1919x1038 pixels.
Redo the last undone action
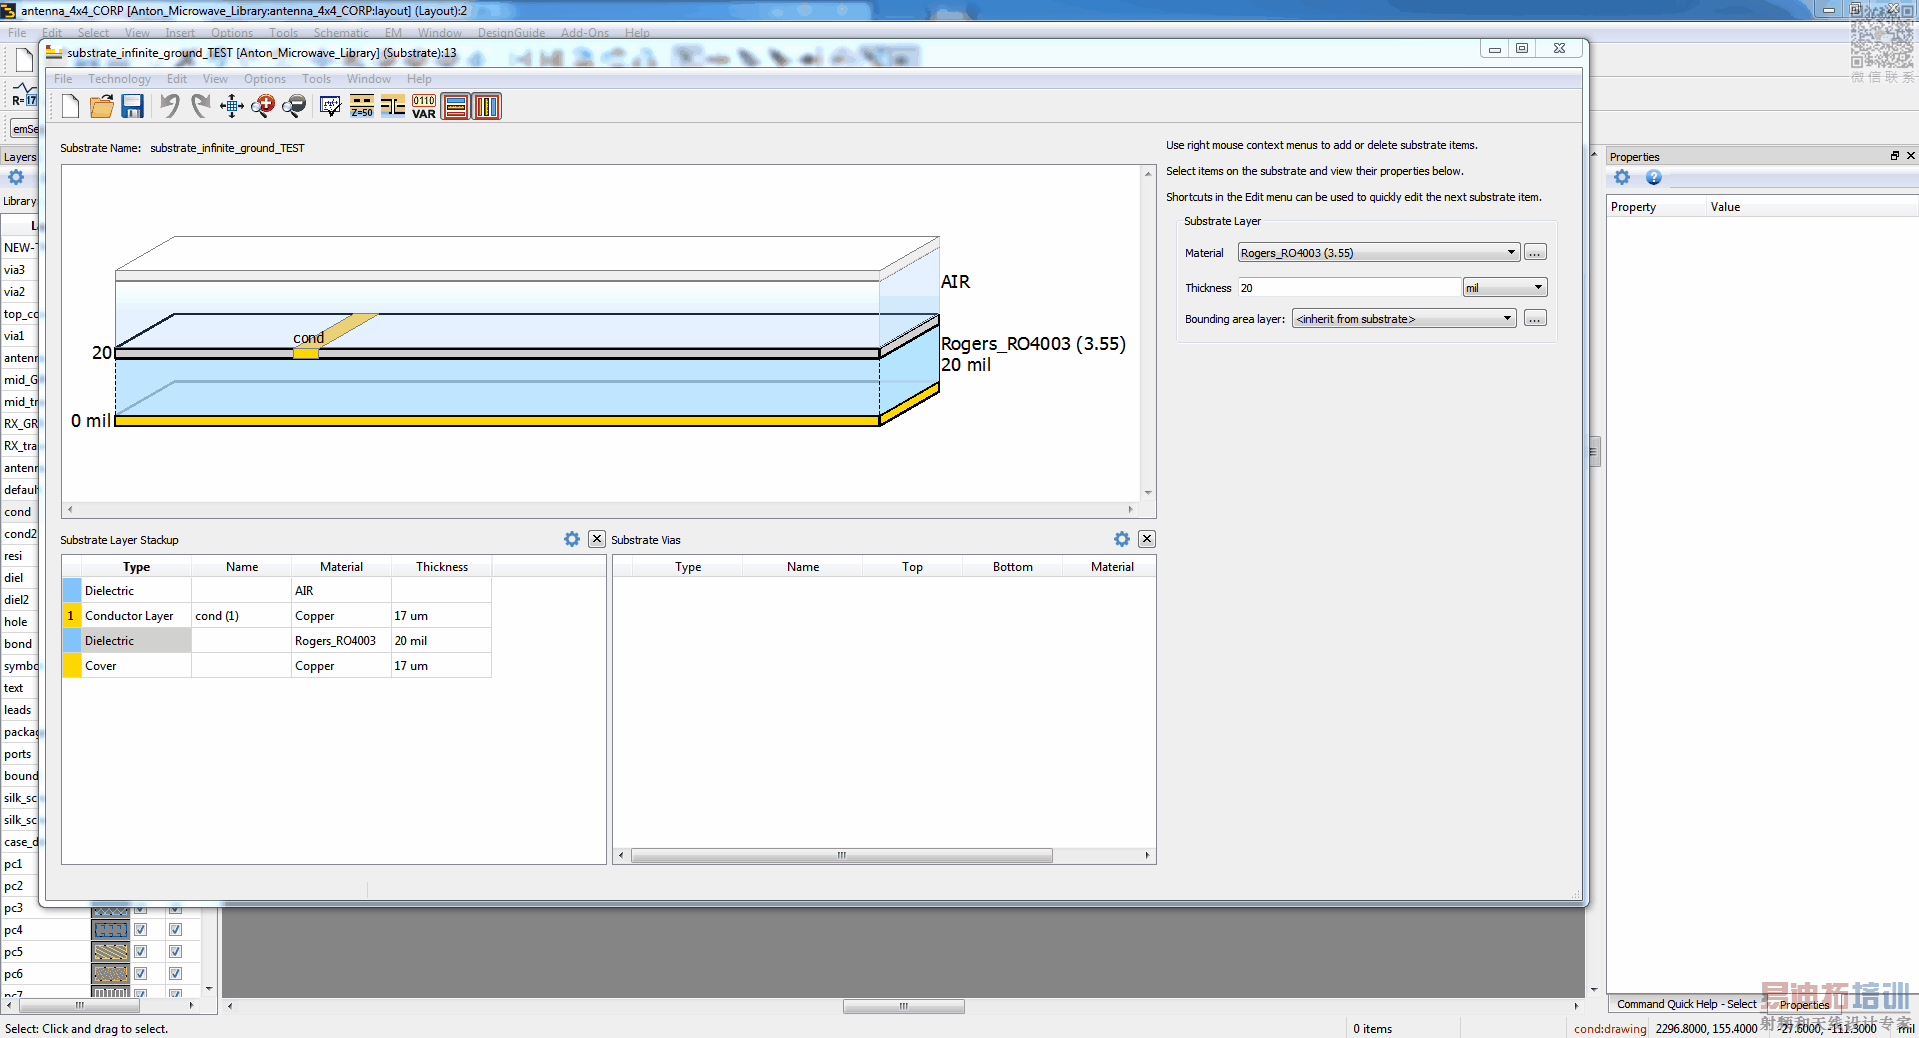click(x=201, y=106)
